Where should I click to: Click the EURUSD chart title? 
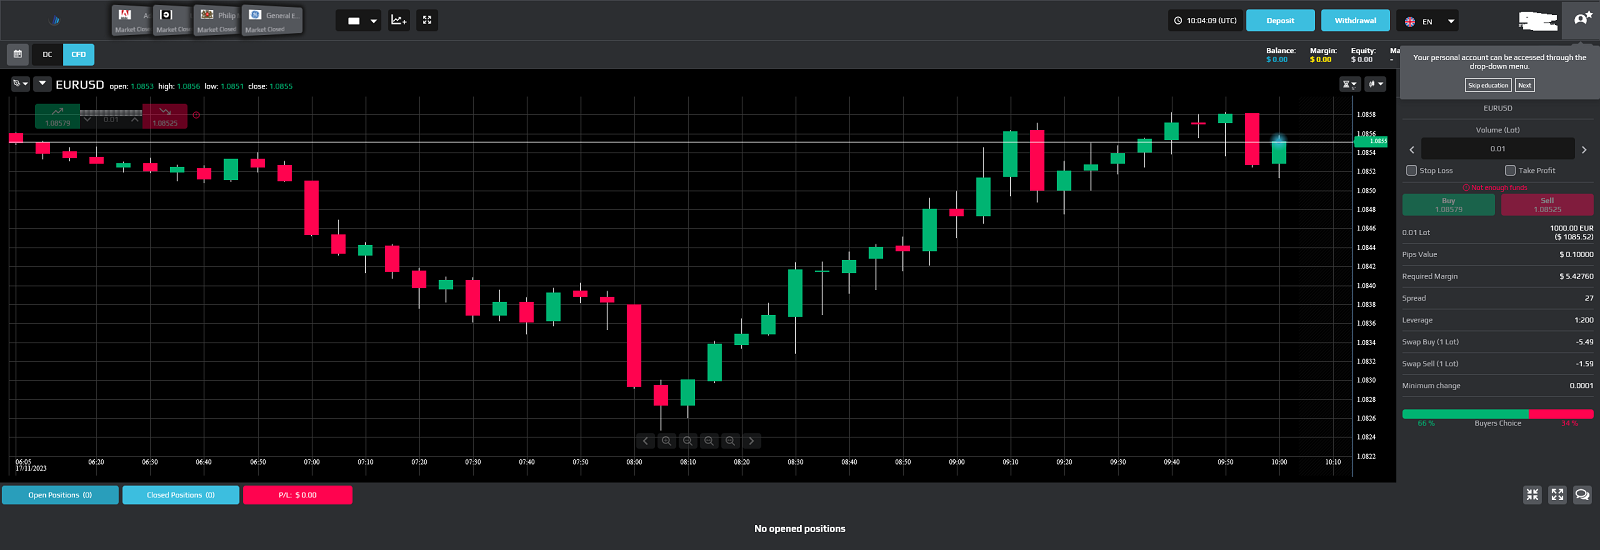(80, 85)
